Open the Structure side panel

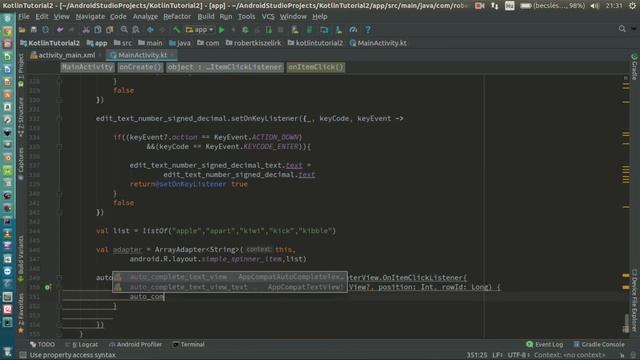(x=21, y=116)
